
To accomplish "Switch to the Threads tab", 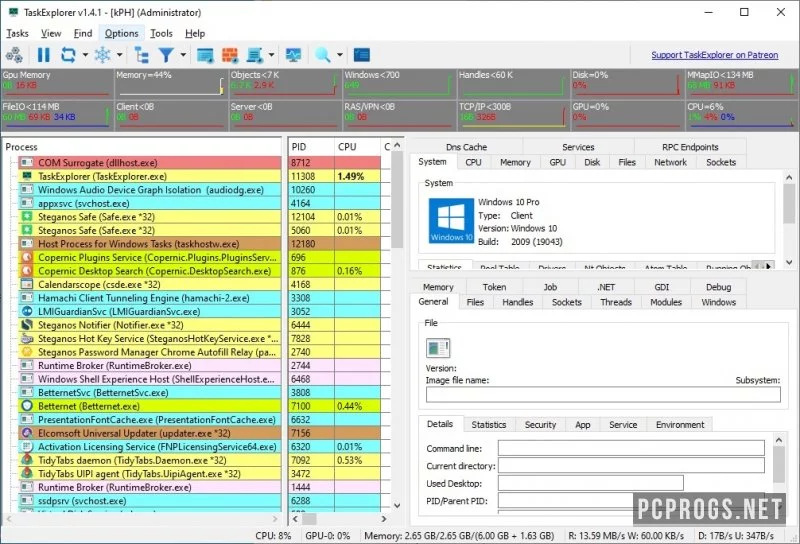I will pos(616,302).
